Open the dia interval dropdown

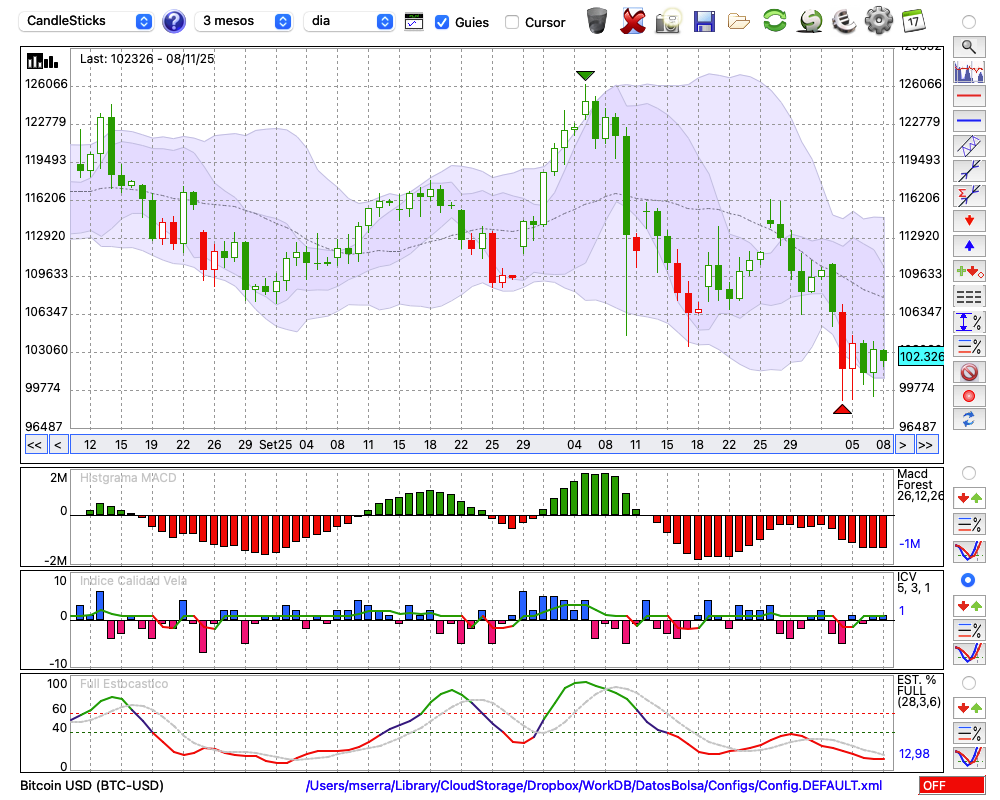[349, 21]
